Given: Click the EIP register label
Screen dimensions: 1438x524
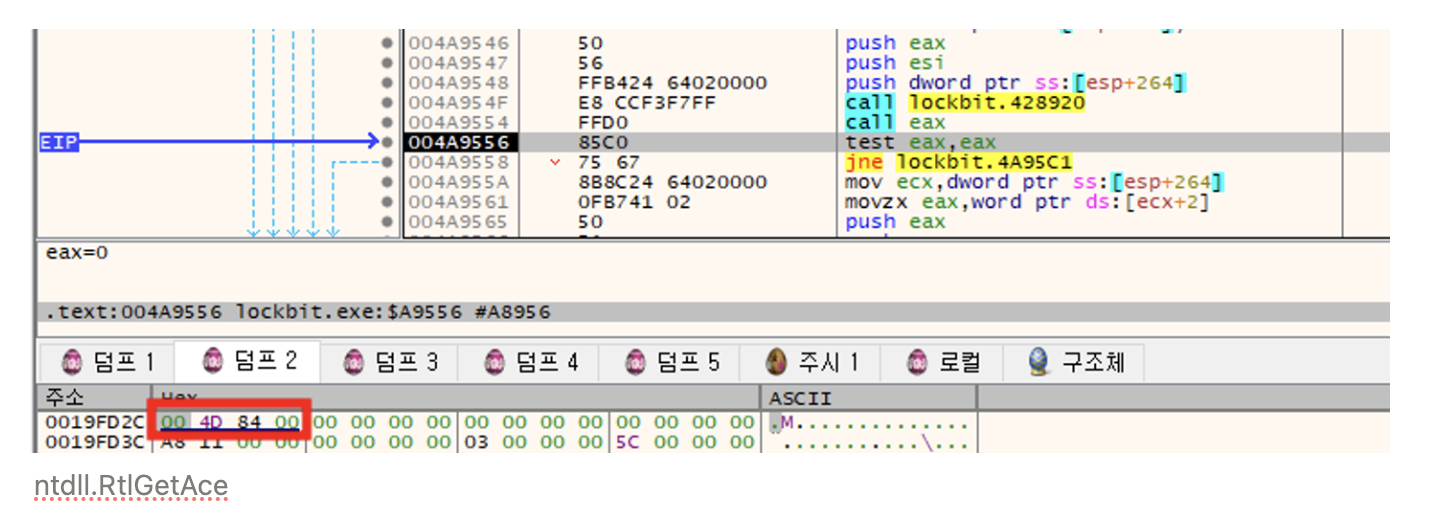Looking at the screenshot, I should pyautogui.click(x=59, y=142).
